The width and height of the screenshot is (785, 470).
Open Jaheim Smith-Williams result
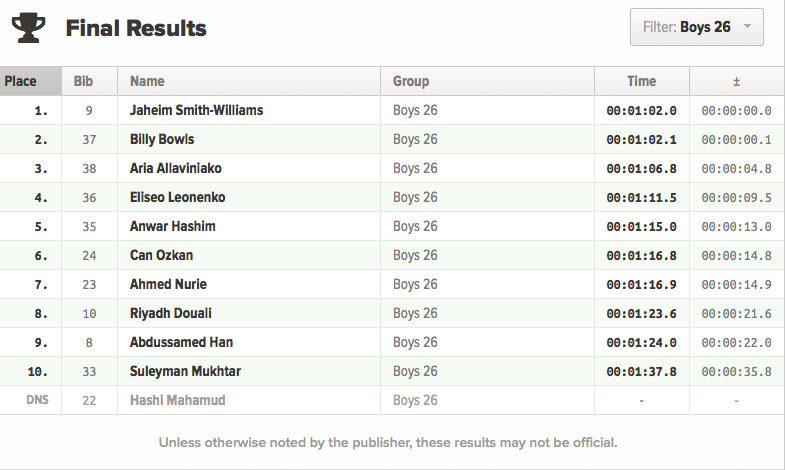pyautogui.click(x=196, y=110)
